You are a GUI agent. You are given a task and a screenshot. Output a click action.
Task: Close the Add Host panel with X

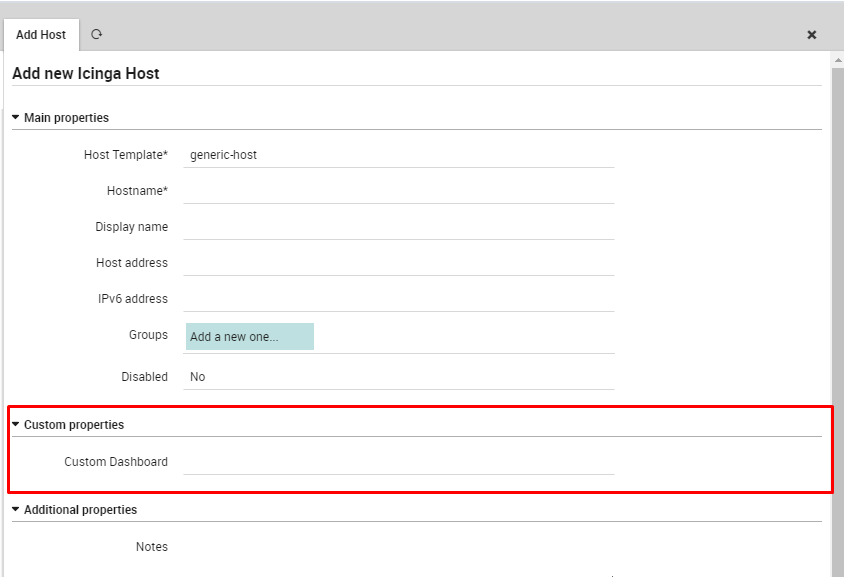click(812, 35)
